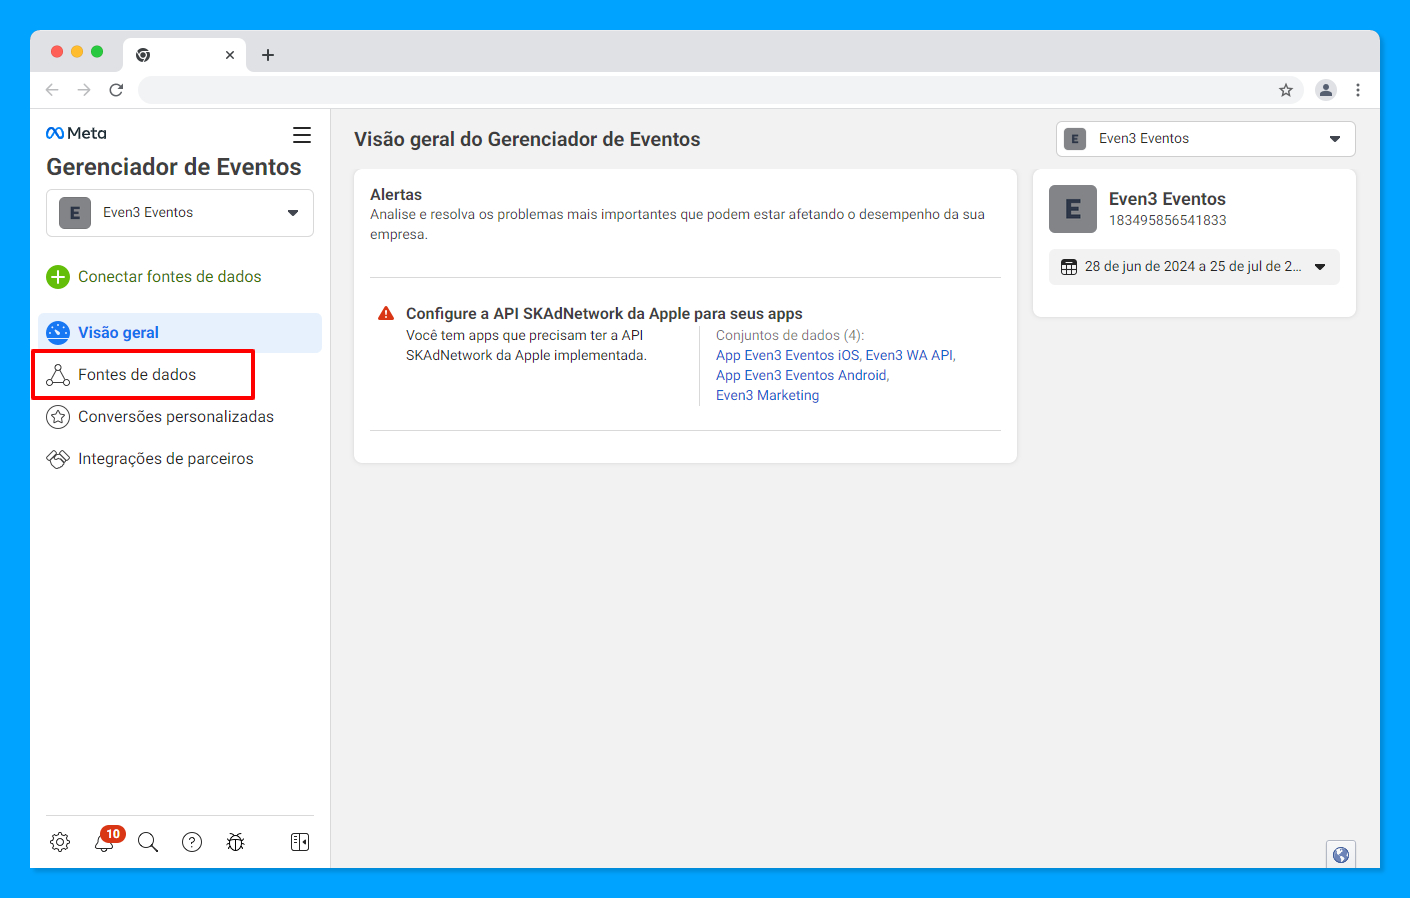Click the Alertas heading

(396, 194)
